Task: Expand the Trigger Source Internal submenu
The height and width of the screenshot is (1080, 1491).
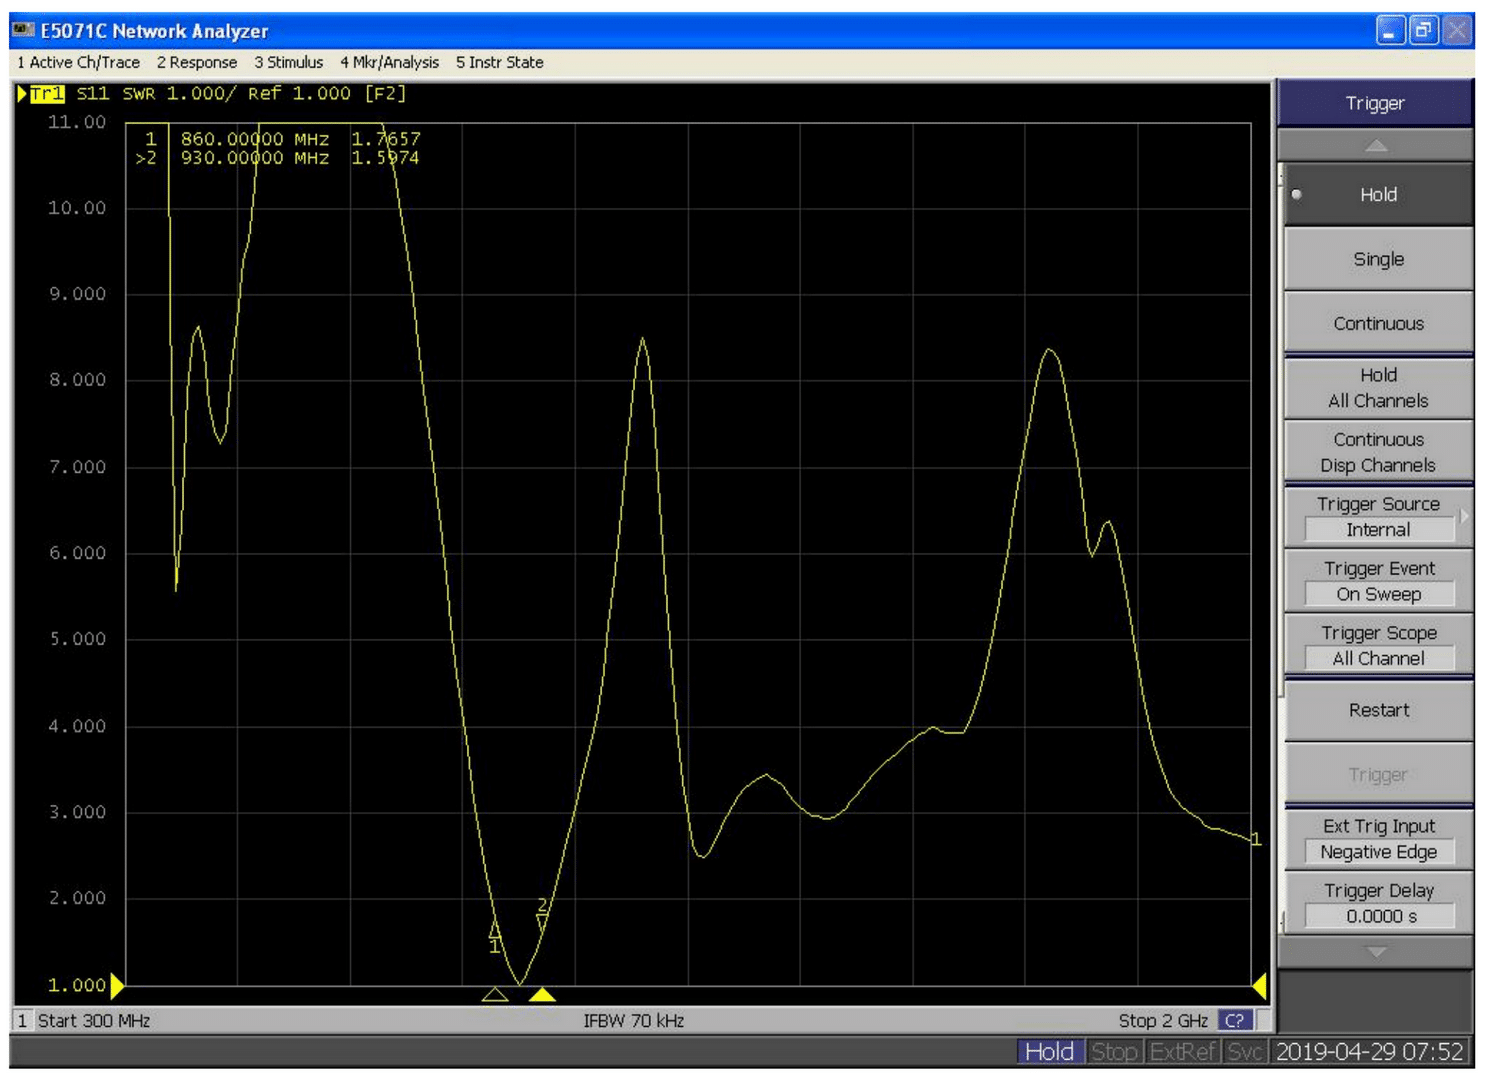Action: tap(1377, 517)
